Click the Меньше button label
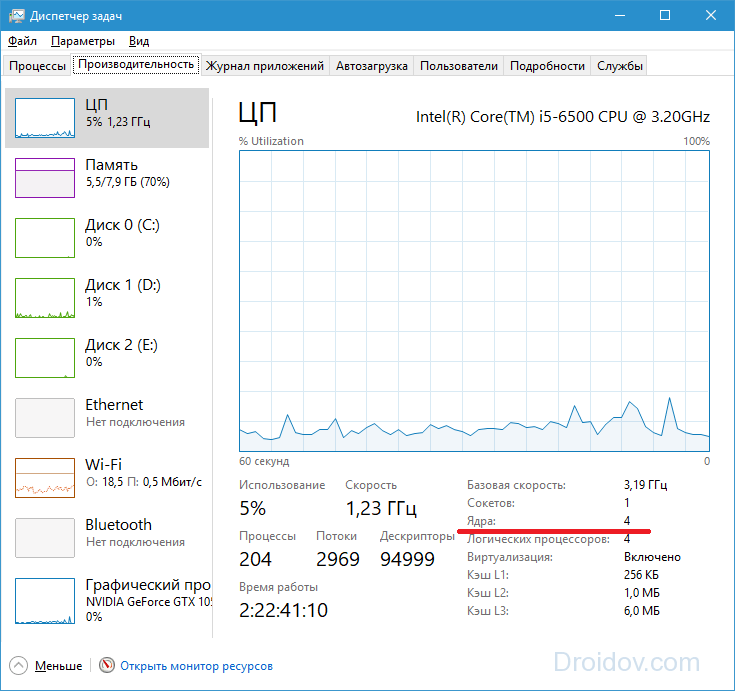Viewport: 739px width, 691px height. [58, 666]
